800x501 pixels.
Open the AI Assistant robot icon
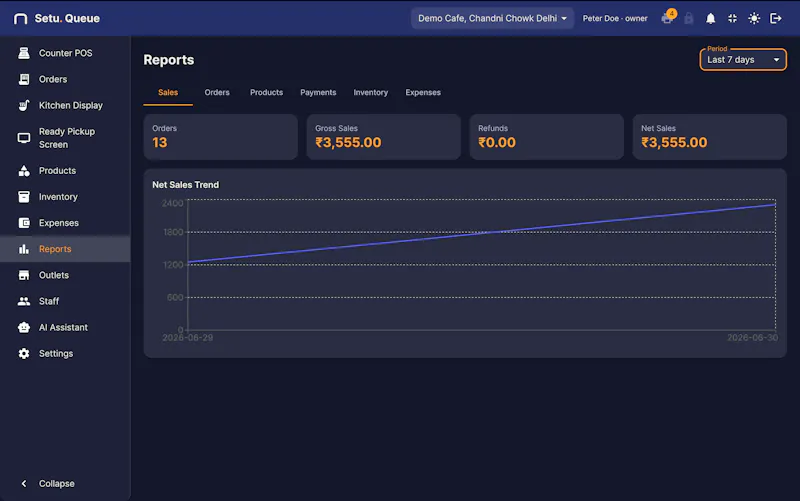[x=24, y=327]
